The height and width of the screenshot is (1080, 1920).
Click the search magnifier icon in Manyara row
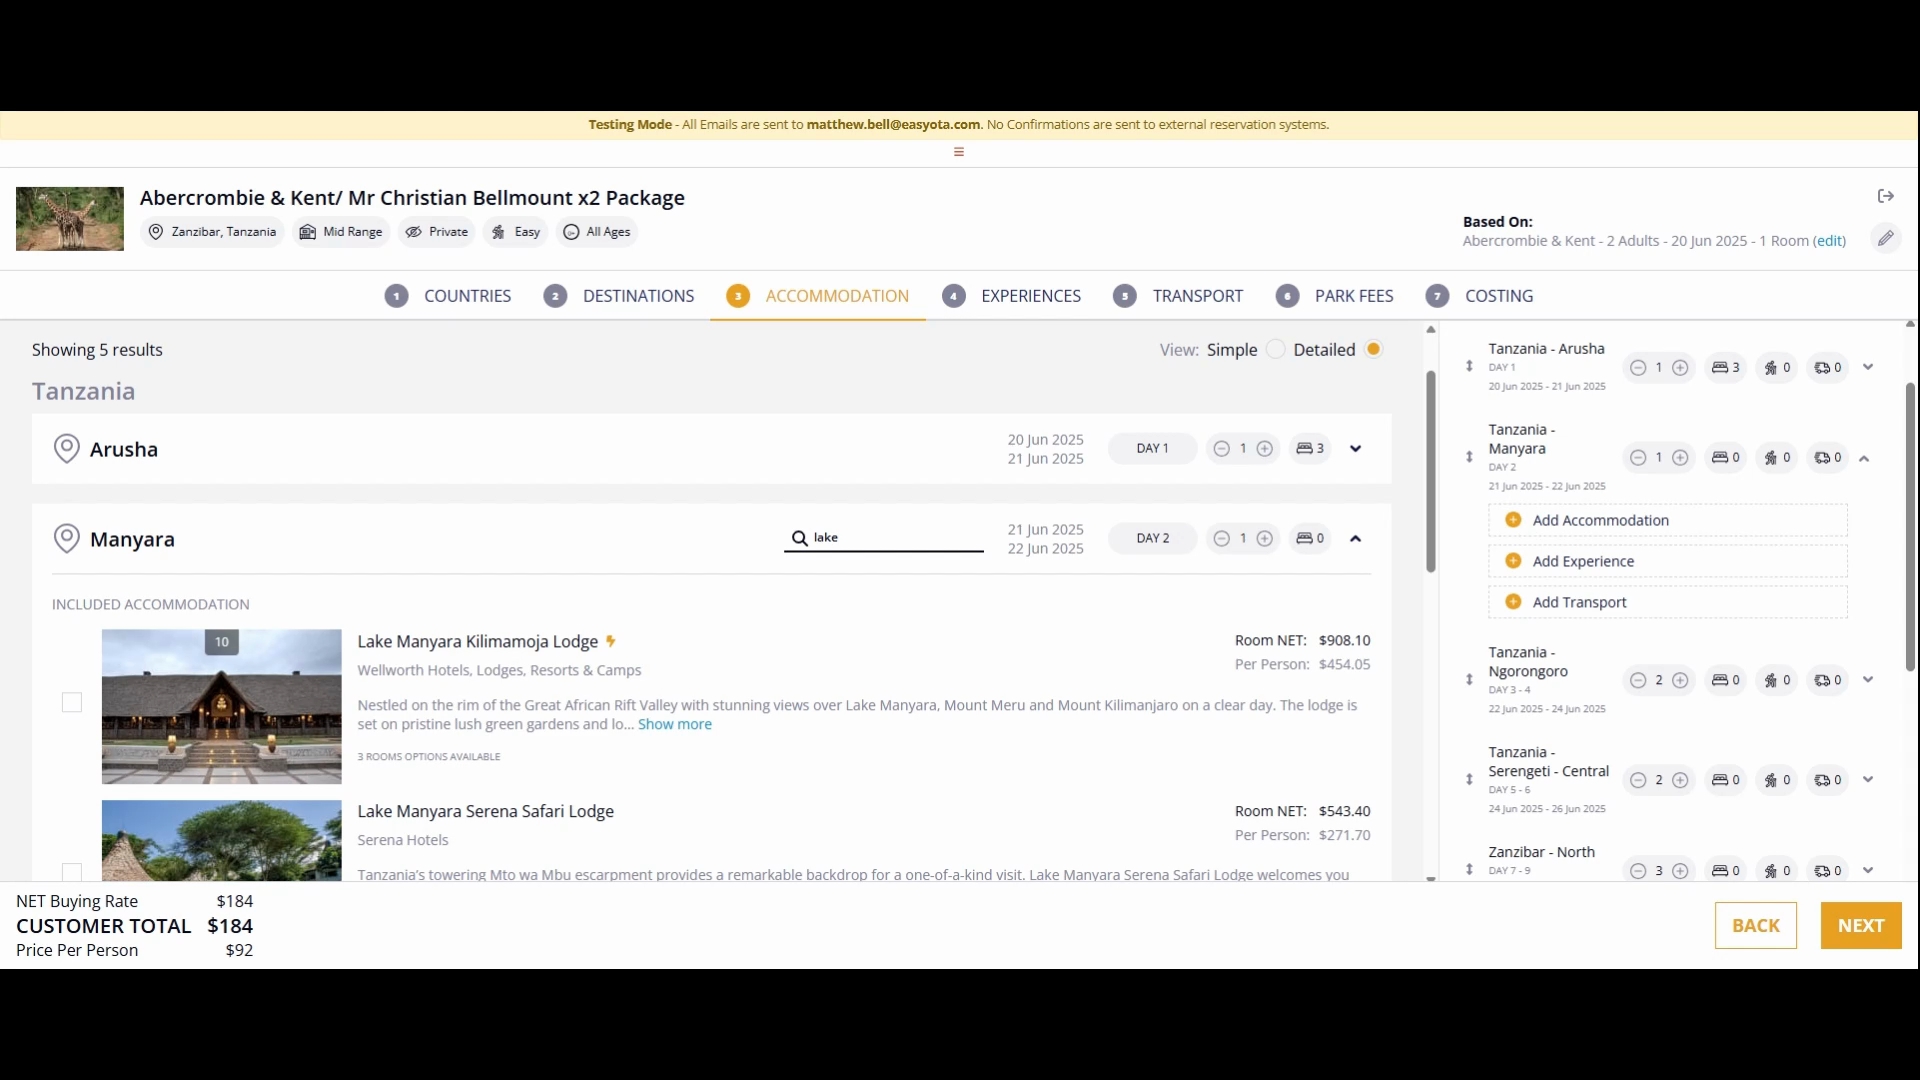[x=799, y=538]
